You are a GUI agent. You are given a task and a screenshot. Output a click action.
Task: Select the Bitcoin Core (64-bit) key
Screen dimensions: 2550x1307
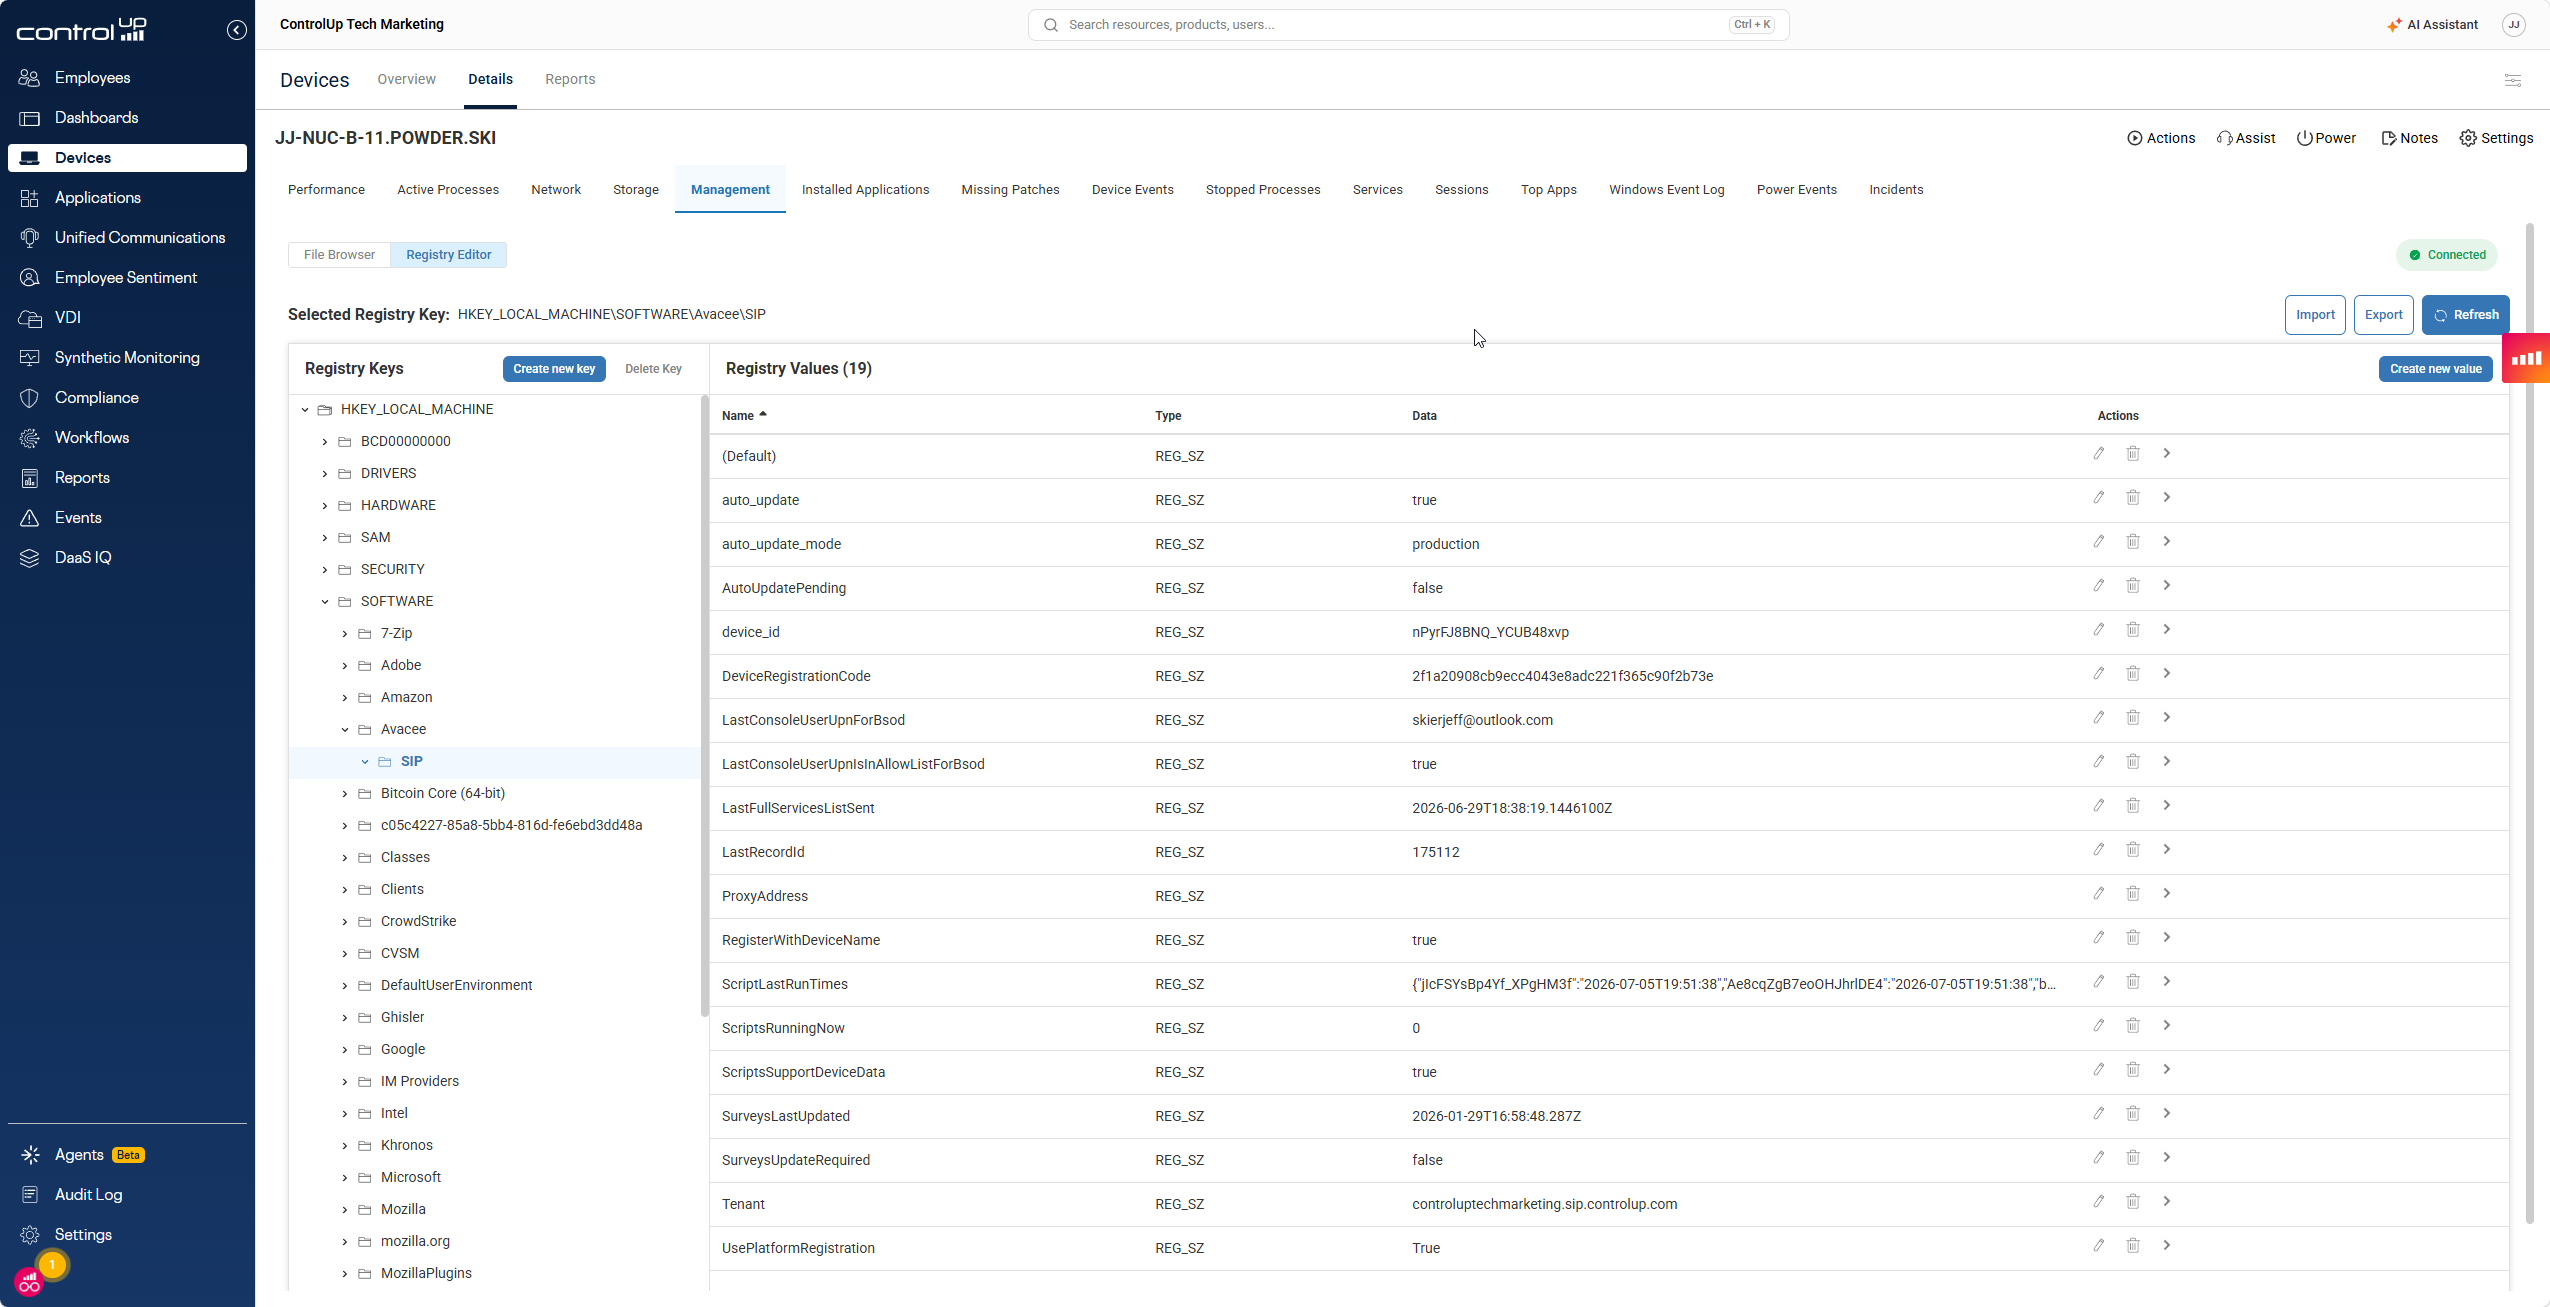(x=443, y=793)
